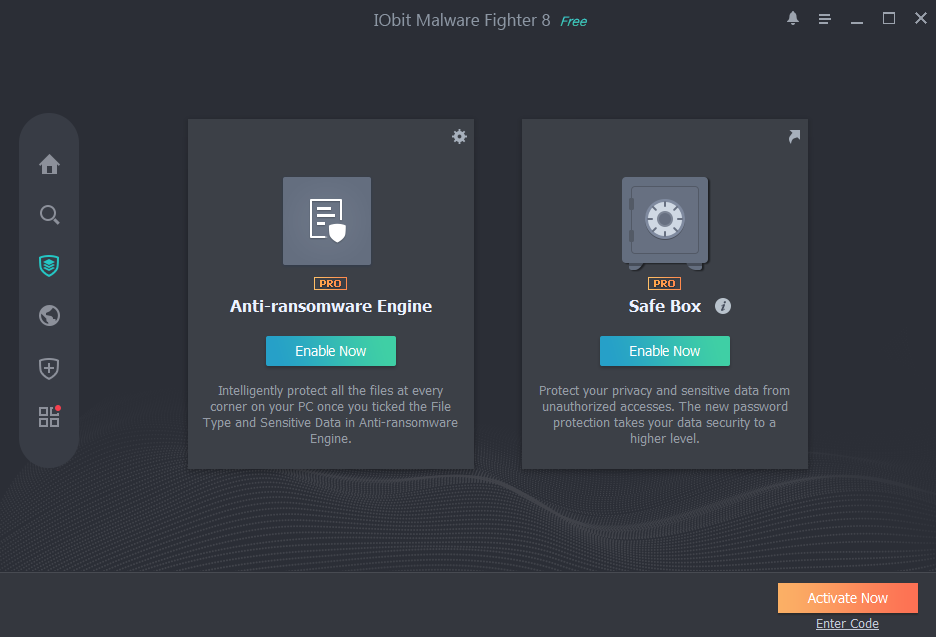Image resolution: width=936 pixels, height=637 pixels.
Task: Open the hamburger options menu
Action: [x=825, y=19]
